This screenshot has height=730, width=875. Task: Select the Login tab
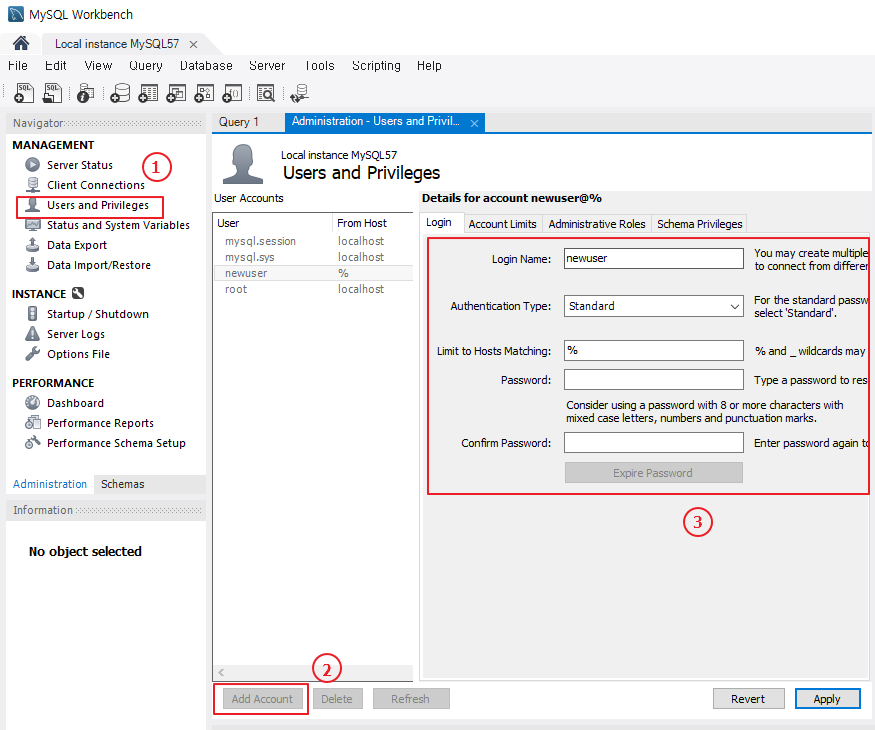pyautogui.click(x=439, y=223)
